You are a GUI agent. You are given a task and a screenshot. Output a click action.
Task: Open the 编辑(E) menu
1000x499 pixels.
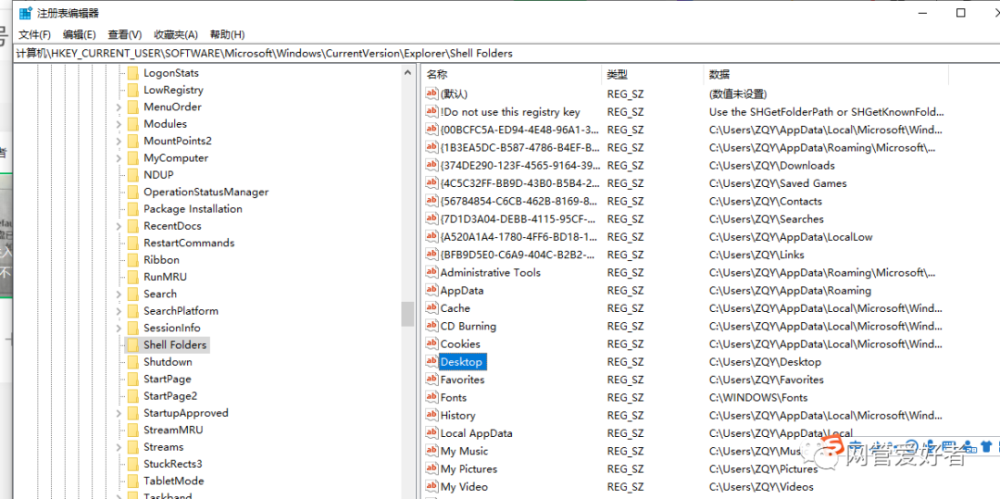79,34
